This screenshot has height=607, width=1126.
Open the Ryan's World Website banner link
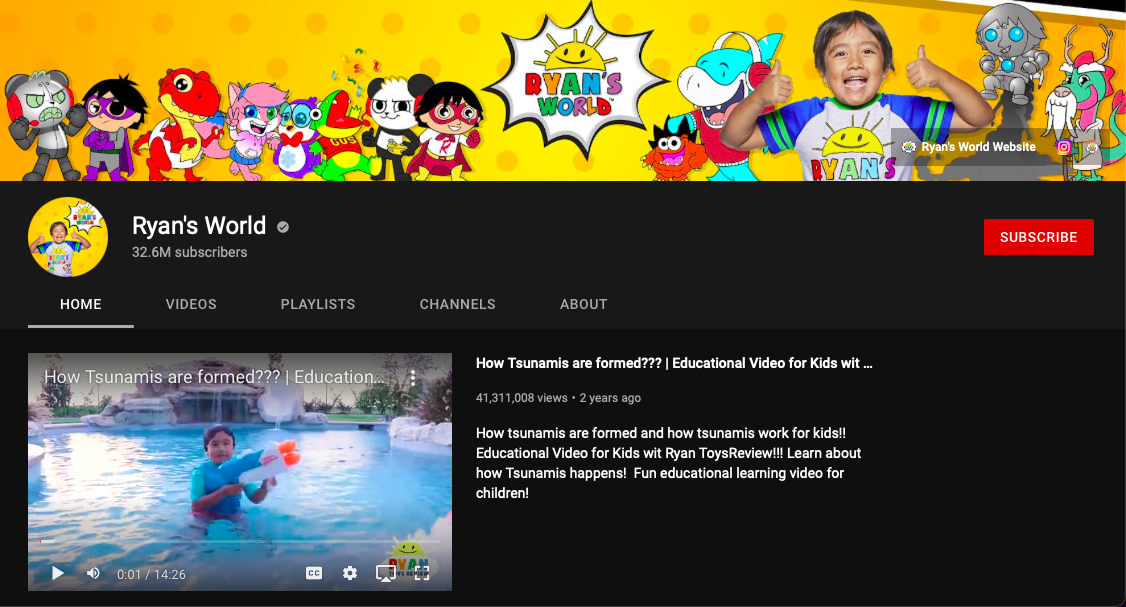point(969,147)
